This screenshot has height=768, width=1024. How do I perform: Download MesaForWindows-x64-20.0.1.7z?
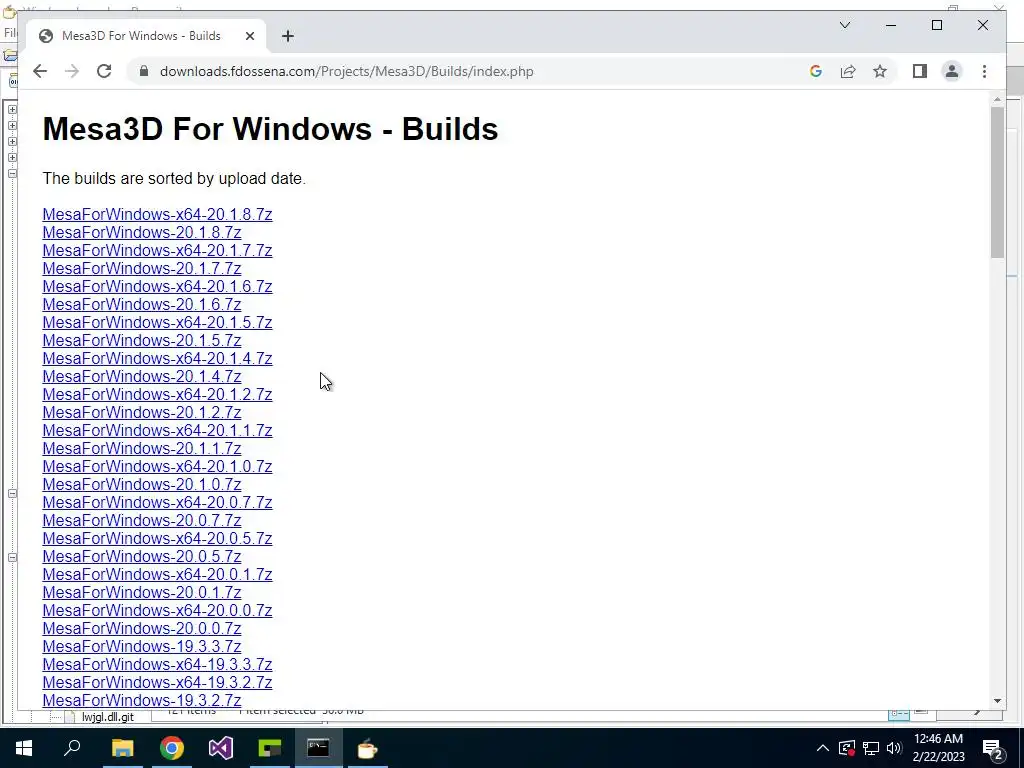(x=157, y=573)
